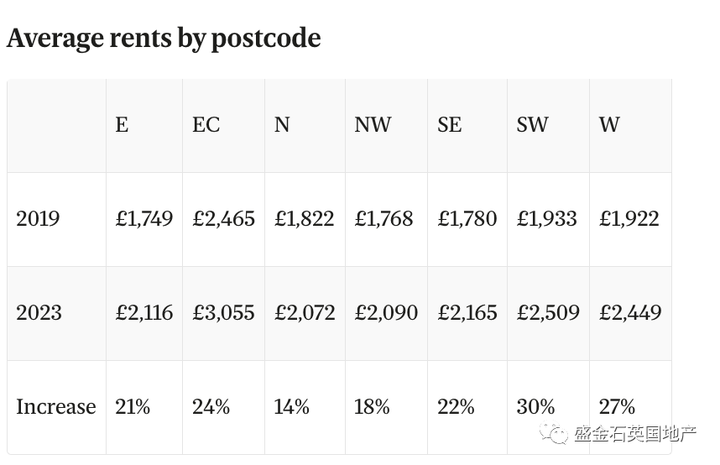Viewport: 720px width, 465px height.
Task: Click the £2,465 cell for EC in 2019
Action: 223,219
